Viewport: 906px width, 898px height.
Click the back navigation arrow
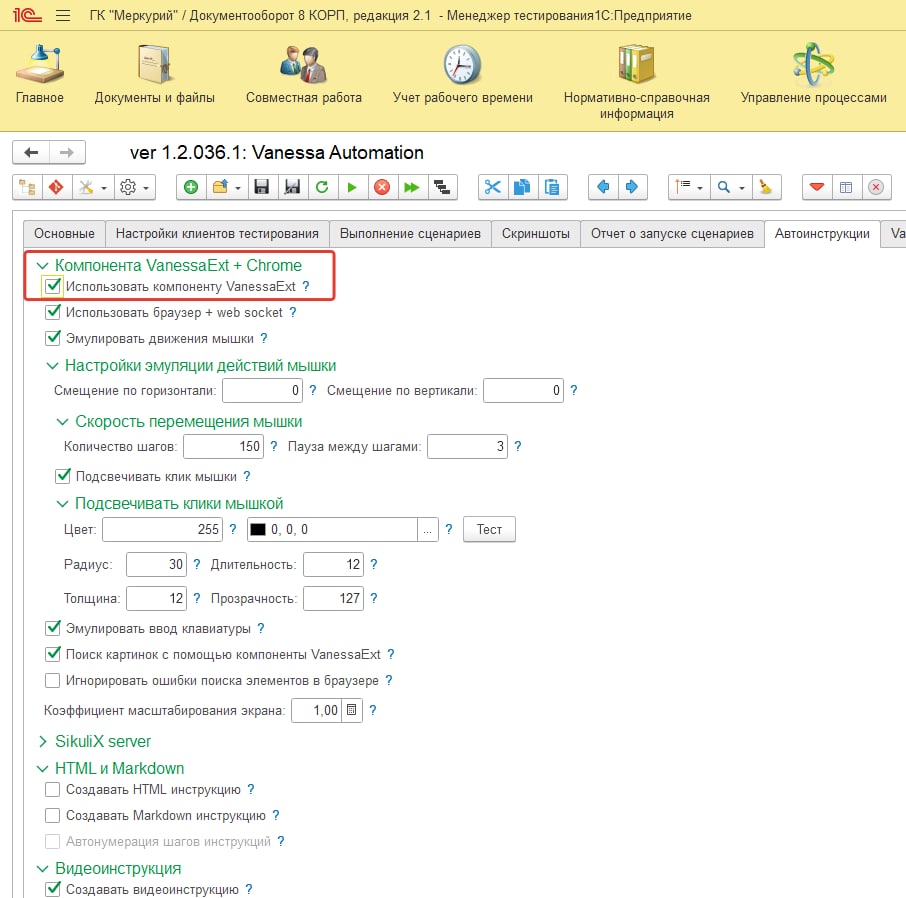(x=31, y=153)
